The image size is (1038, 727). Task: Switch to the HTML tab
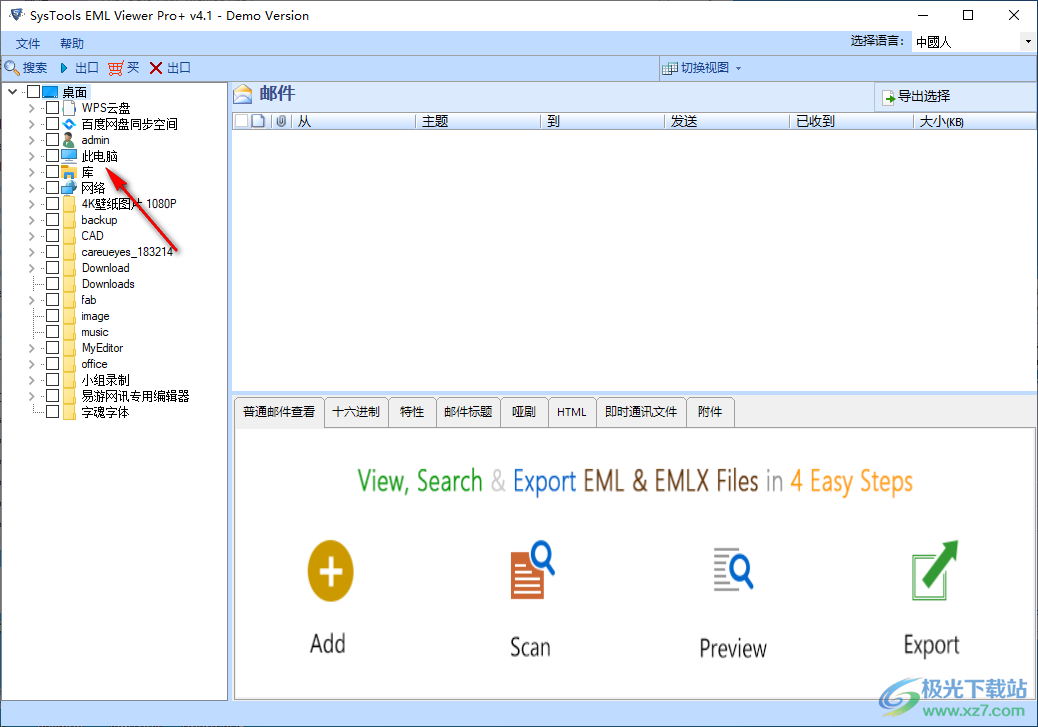click(x=571, y=411)
